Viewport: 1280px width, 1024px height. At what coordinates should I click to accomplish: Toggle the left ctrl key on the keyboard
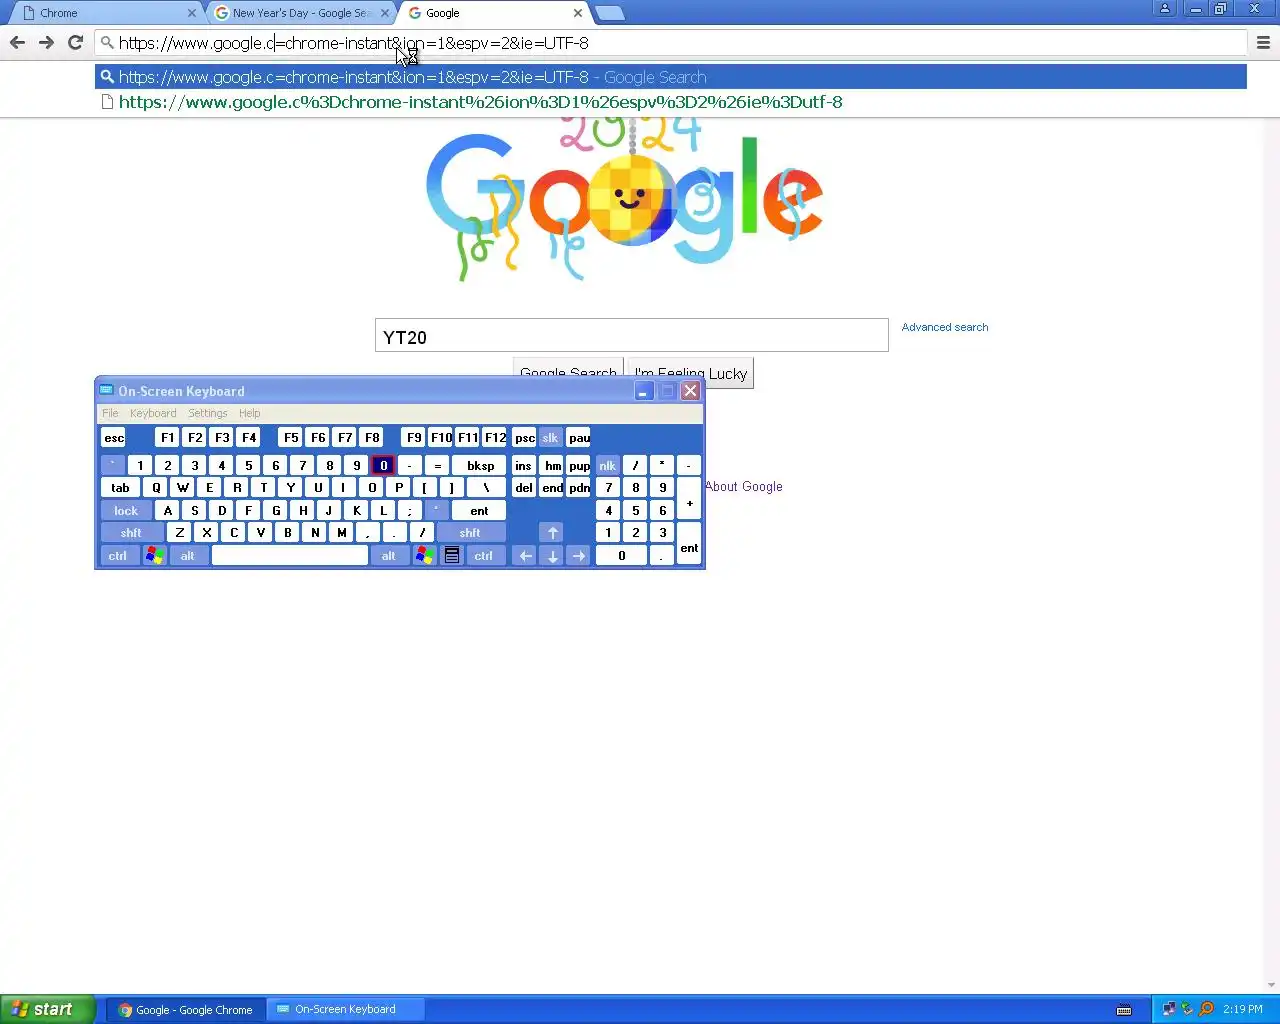coord(118,556)
